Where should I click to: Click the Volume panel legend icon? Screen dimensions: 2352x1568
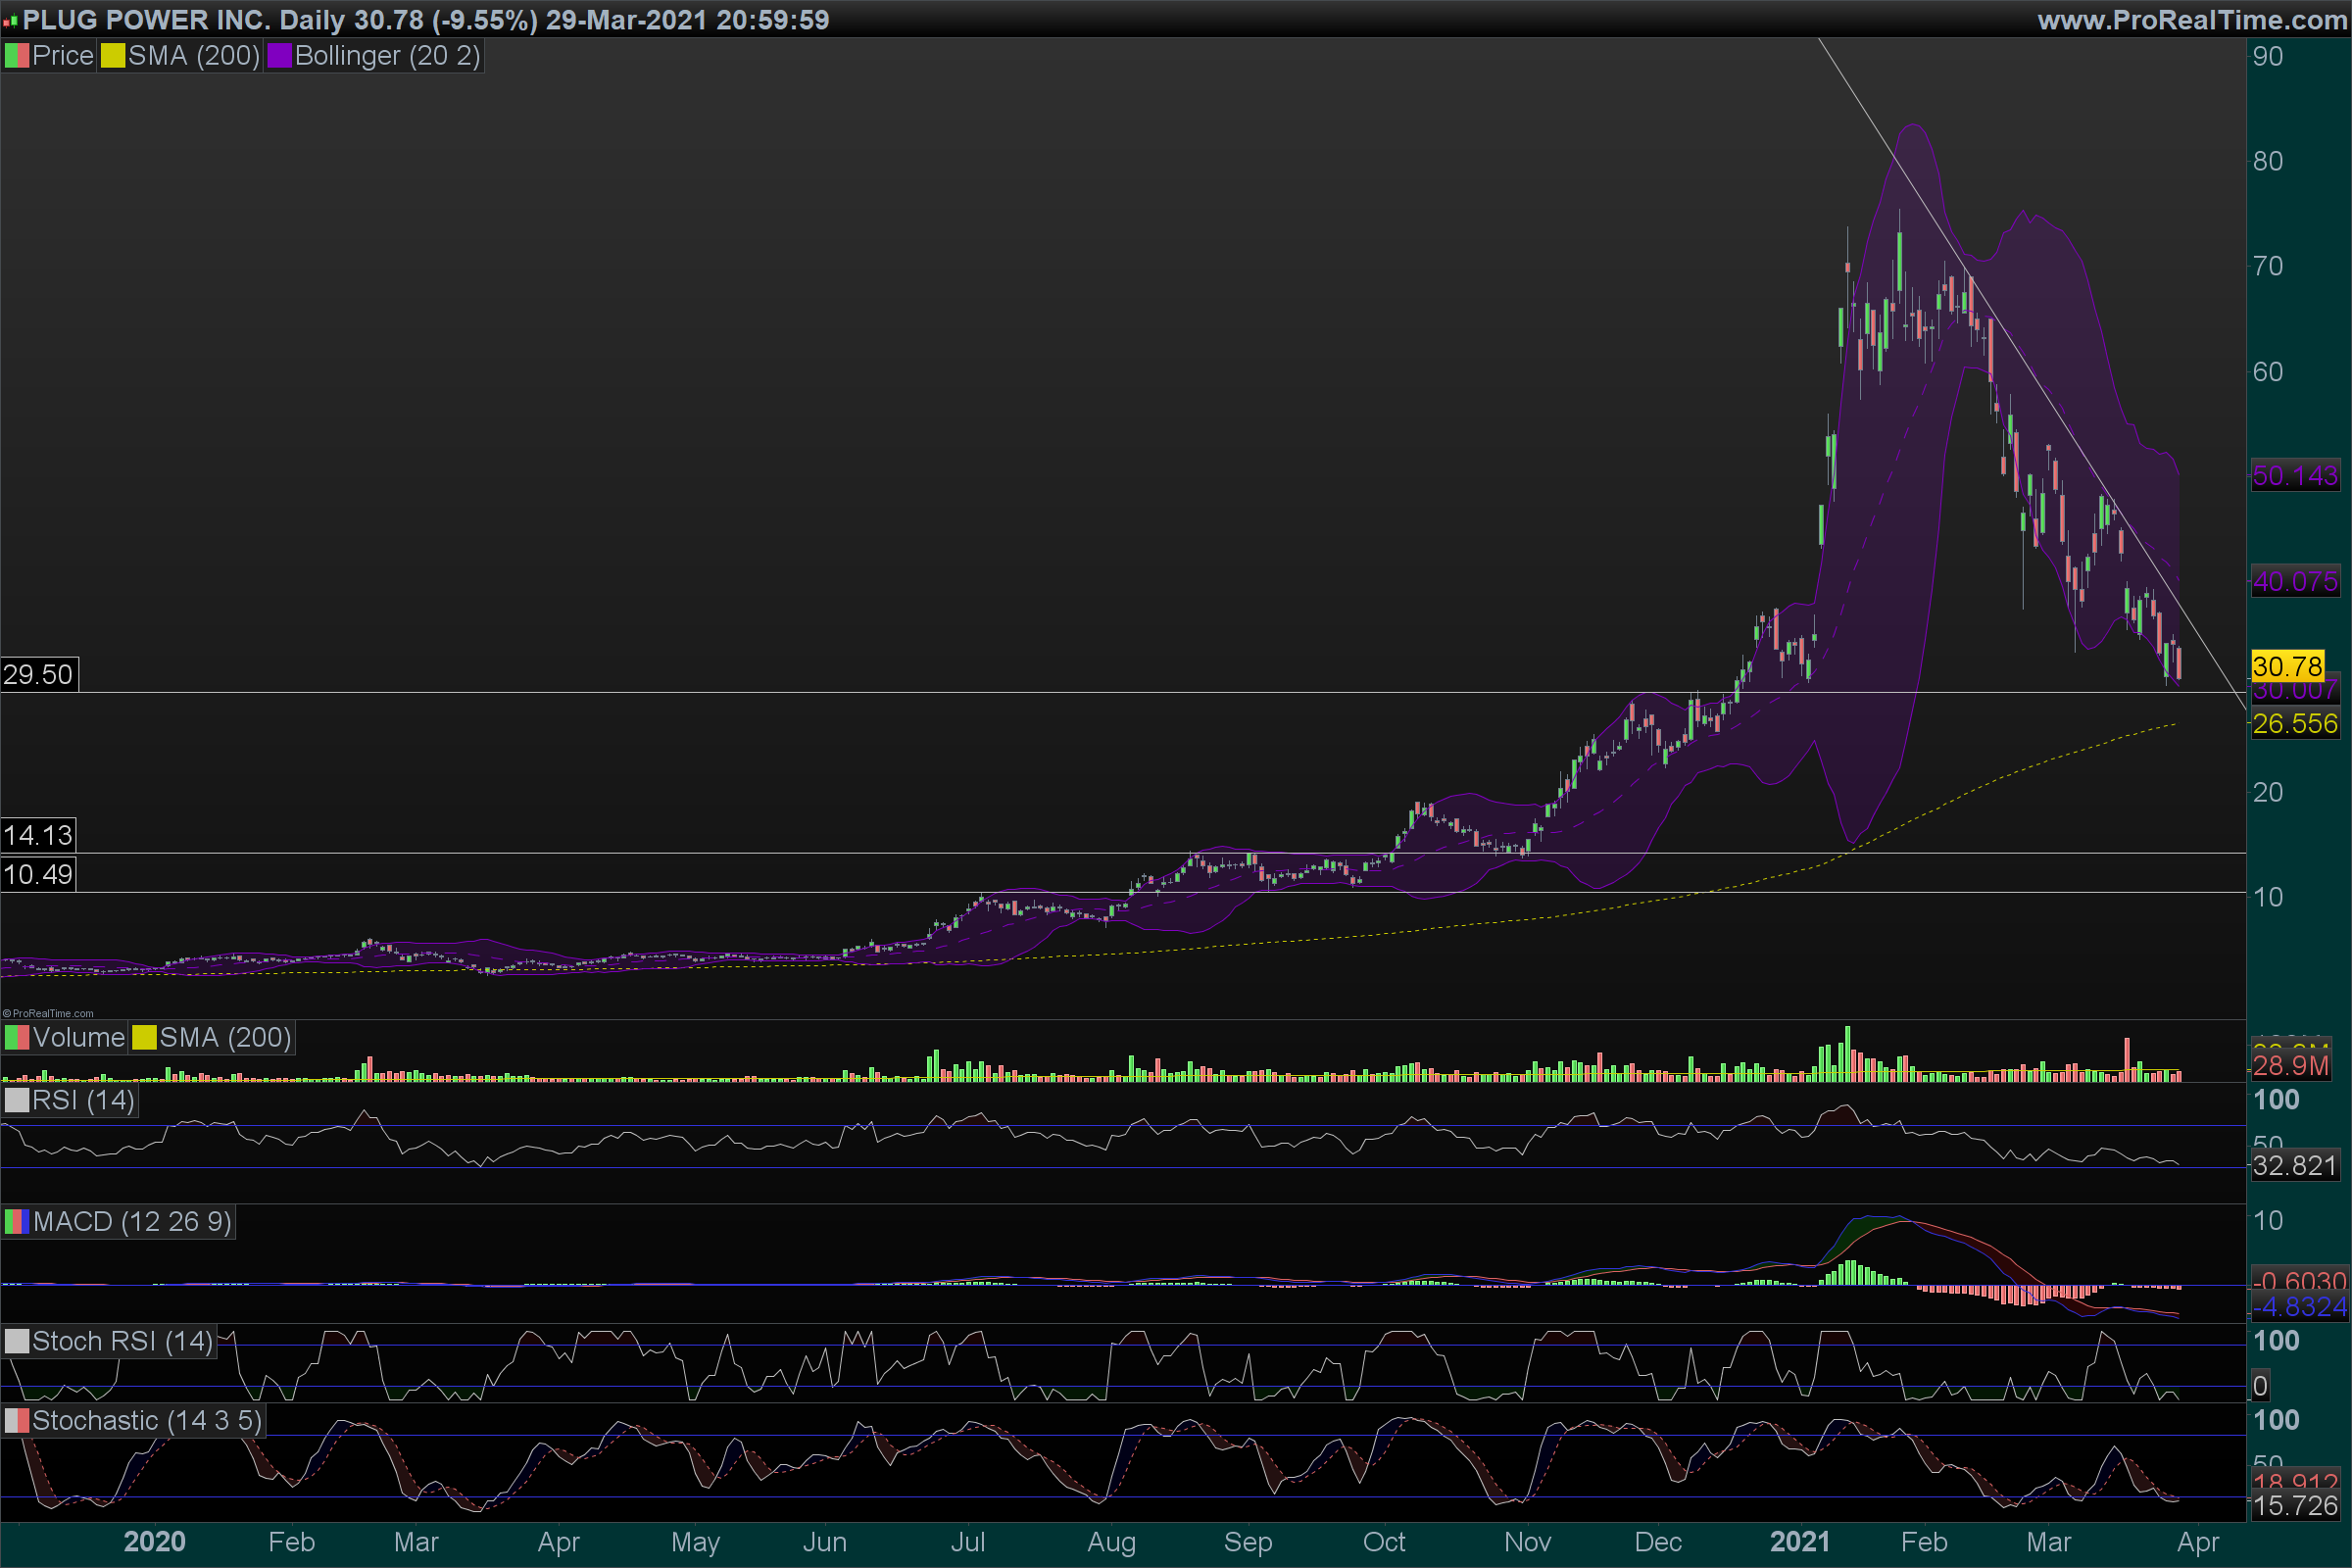pos(17,1038)
